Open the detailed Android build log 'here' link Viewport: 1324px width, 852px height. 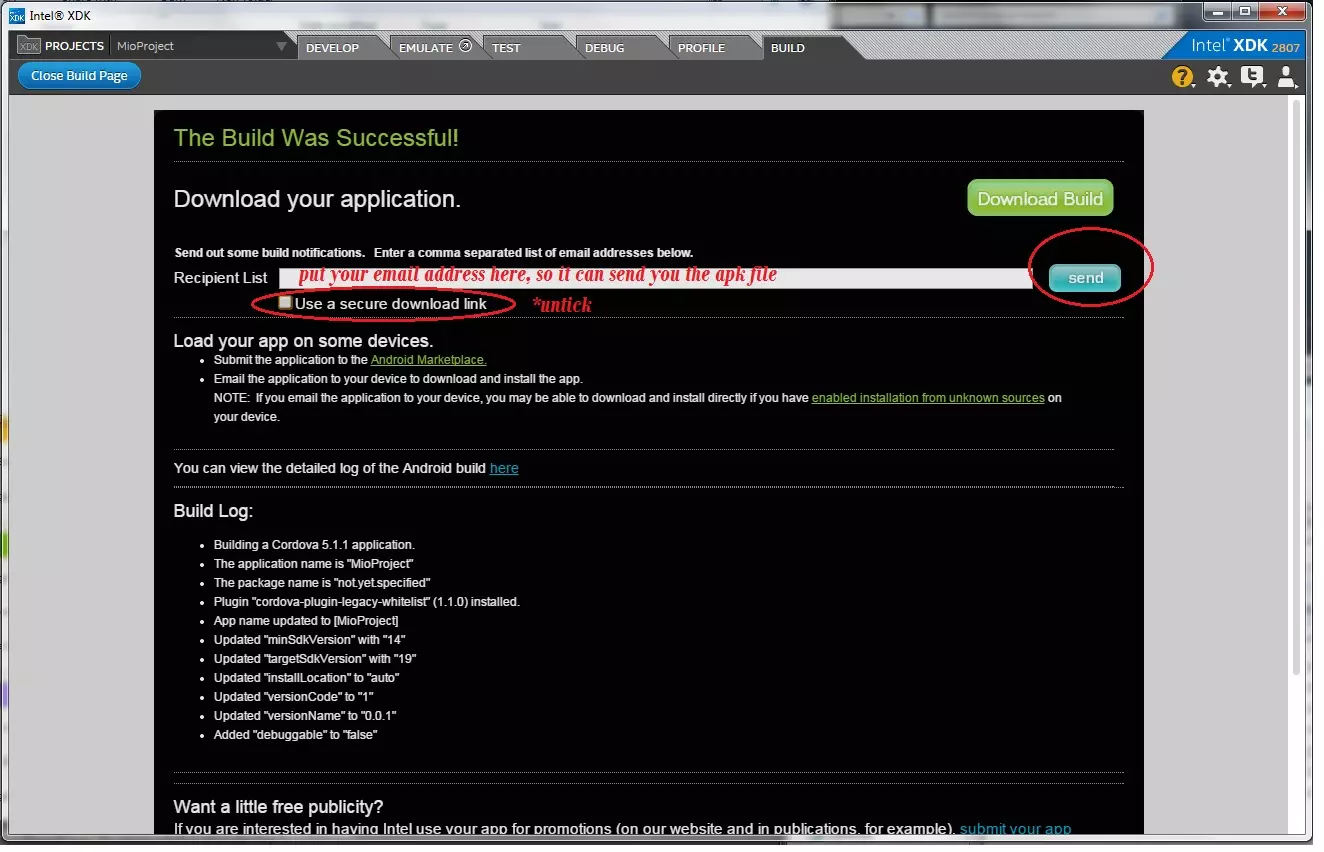(x=504, y=468)
